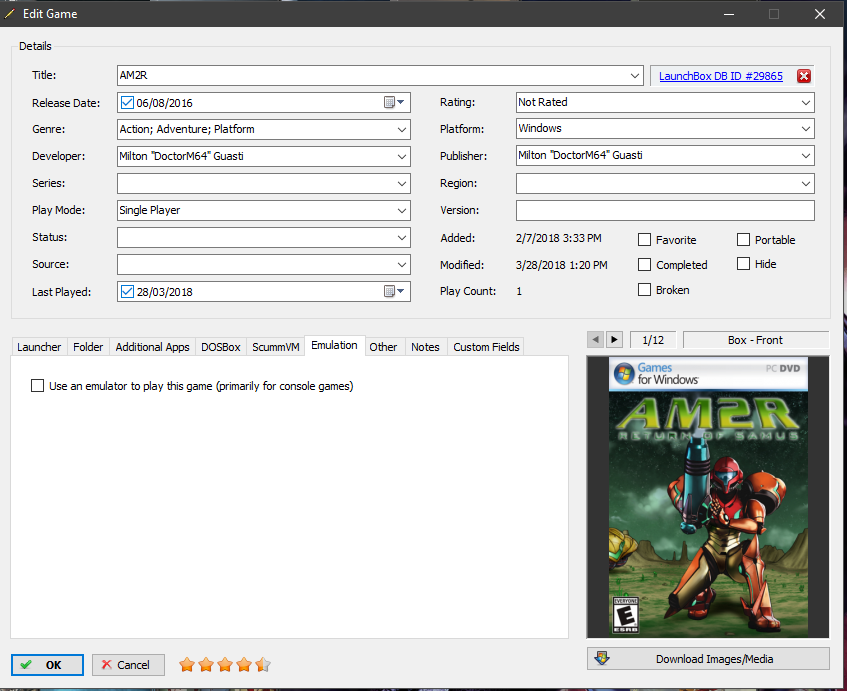
Task: Switch to the Launcher tab
Action: (x=39, y=347)
